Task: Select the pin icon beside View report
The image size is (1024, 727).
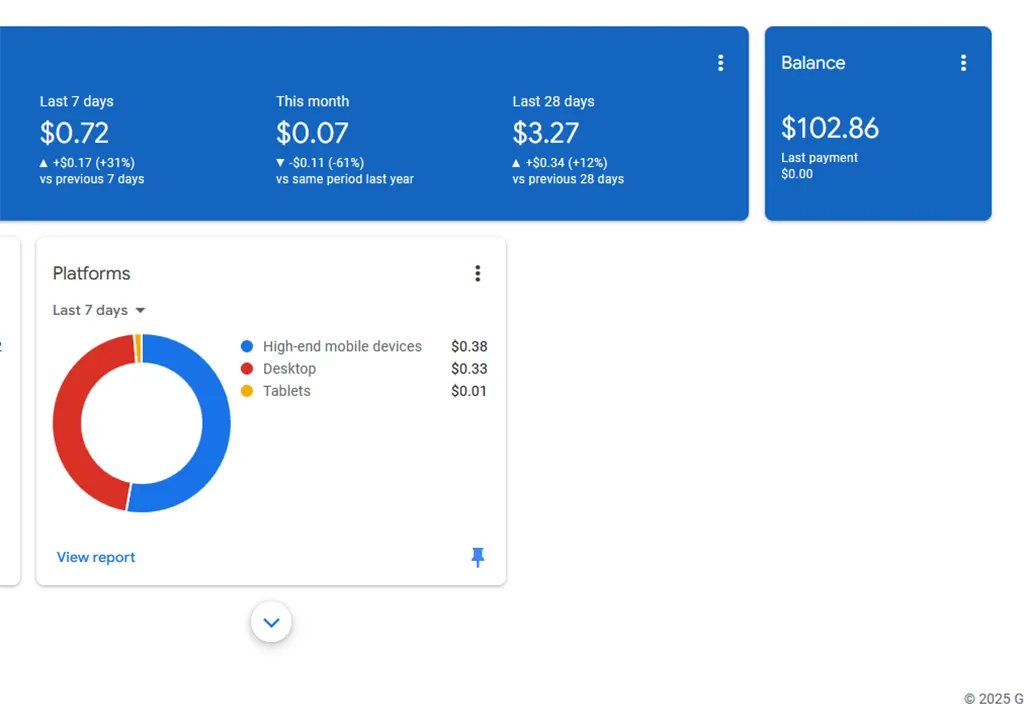Action: tap(477, 557)
